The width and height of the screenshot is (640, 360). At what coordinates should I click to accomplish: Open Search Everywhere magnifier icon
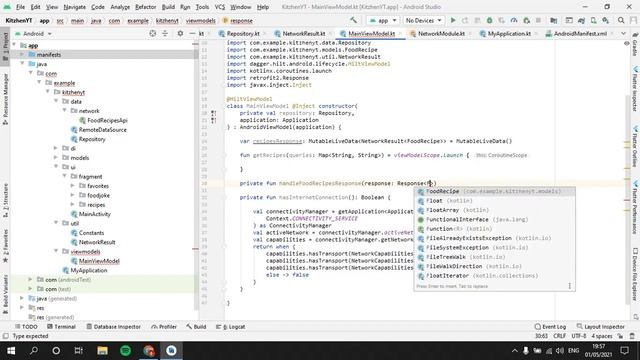(x=621, y=20)
